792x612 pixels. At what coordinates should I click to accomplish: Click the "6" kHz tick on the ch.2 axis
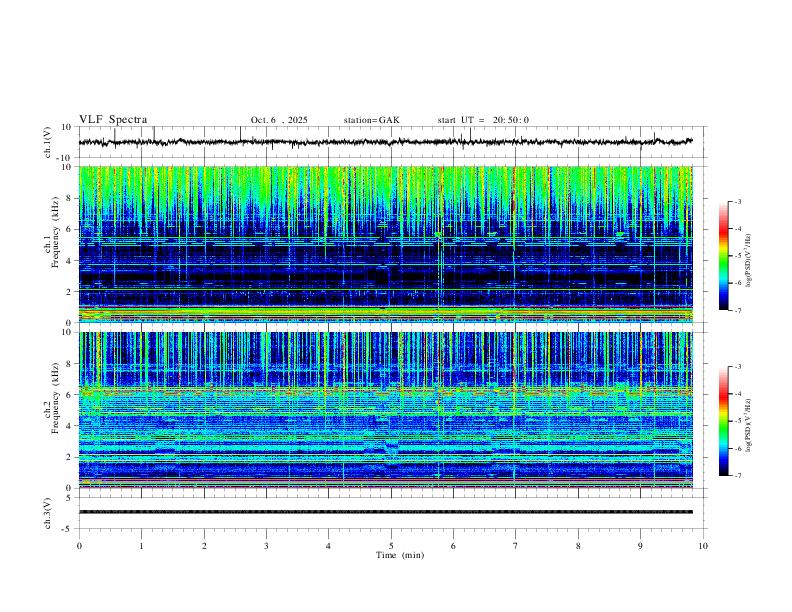click(x=69, y=395)
